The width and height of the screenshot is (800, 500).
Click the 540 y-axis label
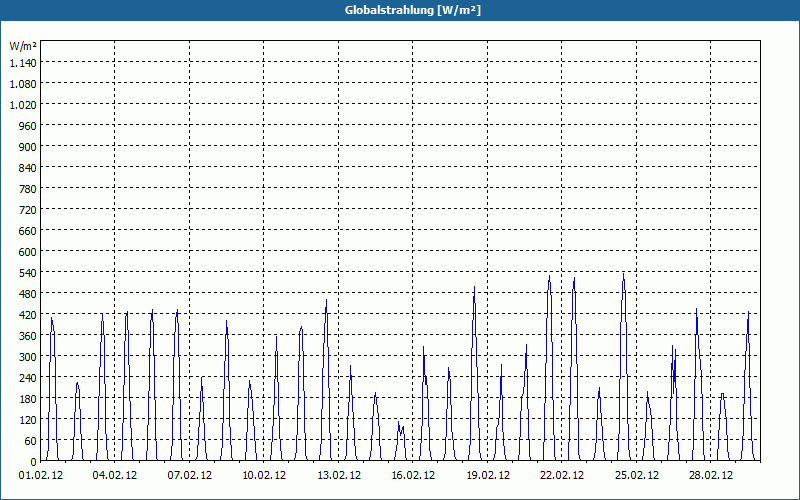click(x=29, y=272)
